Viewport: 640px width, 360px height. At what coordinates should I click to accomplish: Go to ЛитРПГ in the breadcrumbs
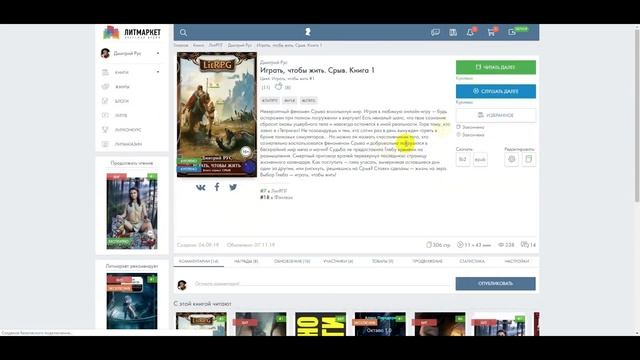point(216,45)
